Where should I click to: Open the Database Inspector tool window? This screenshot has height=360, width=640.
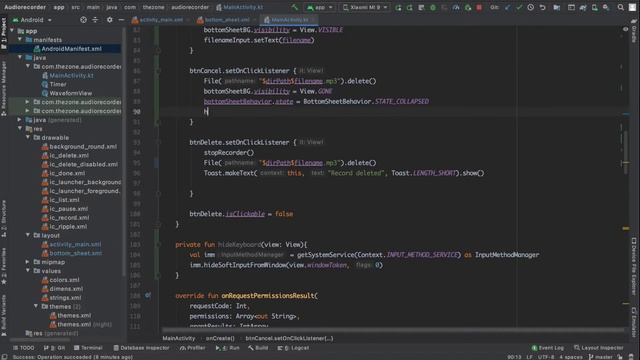pos(141,348)
